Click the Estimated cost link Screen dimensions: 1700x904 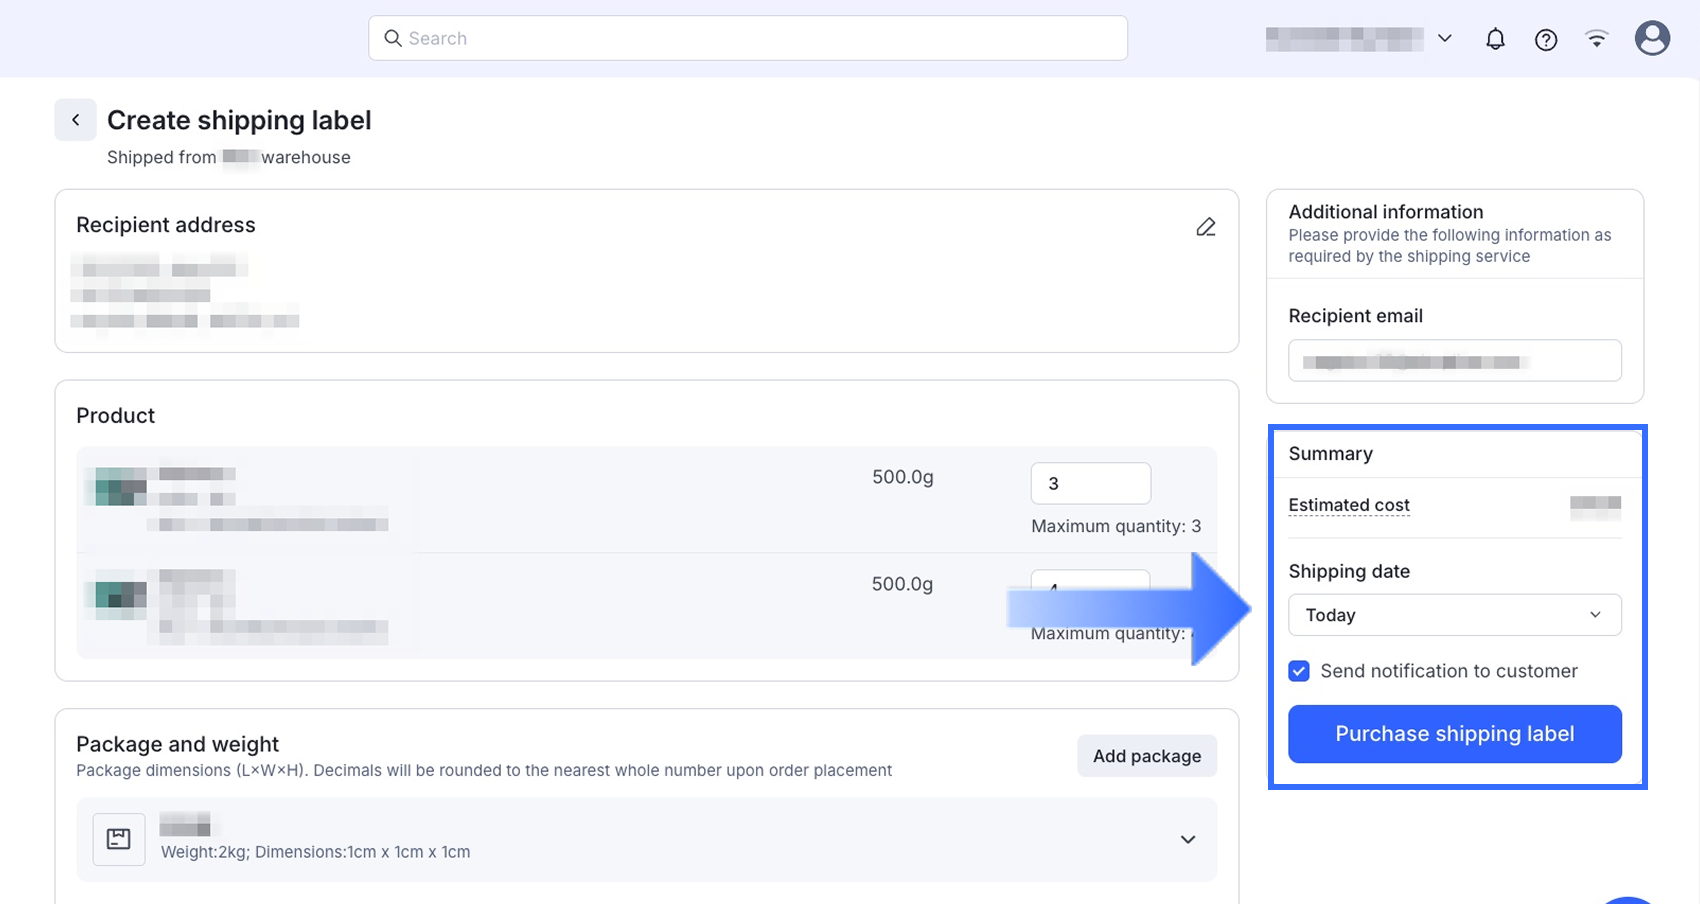1349,505
